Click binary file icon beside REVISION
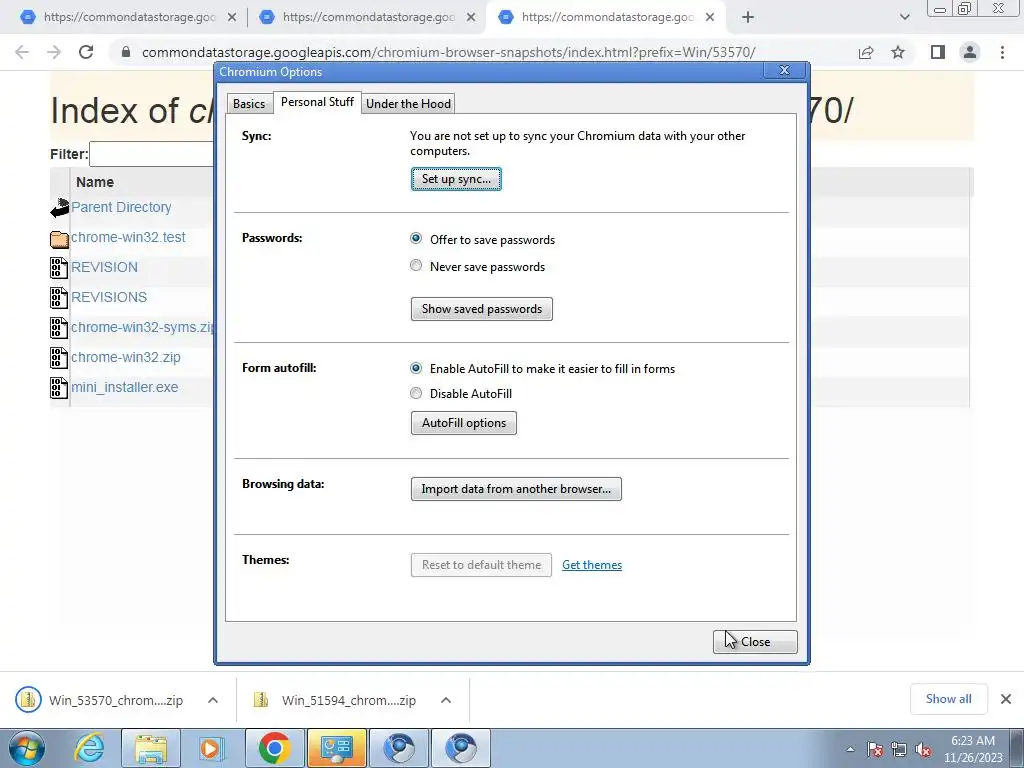The image size is (1024, 768). coord(59,268)
